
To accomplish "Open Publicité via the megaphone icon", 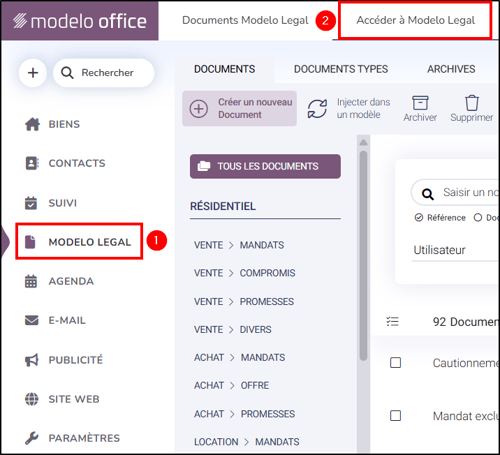I will [32, 360].
